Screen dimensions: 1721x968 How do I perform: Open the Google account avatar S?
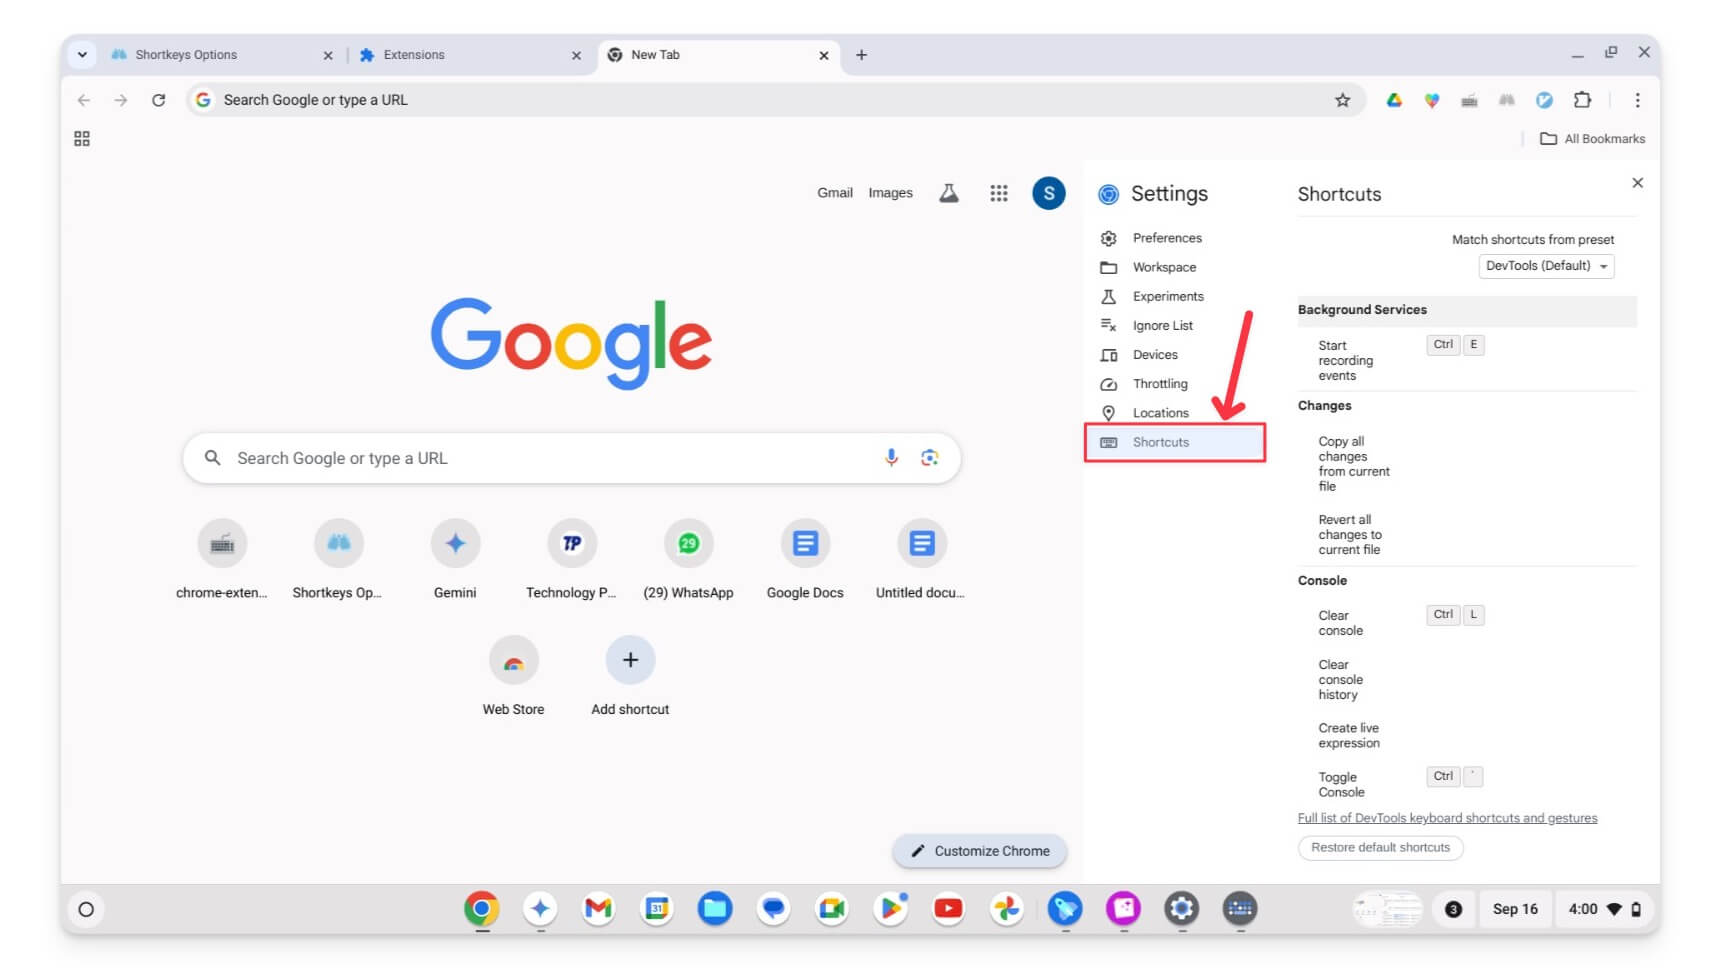point(1049,193)
